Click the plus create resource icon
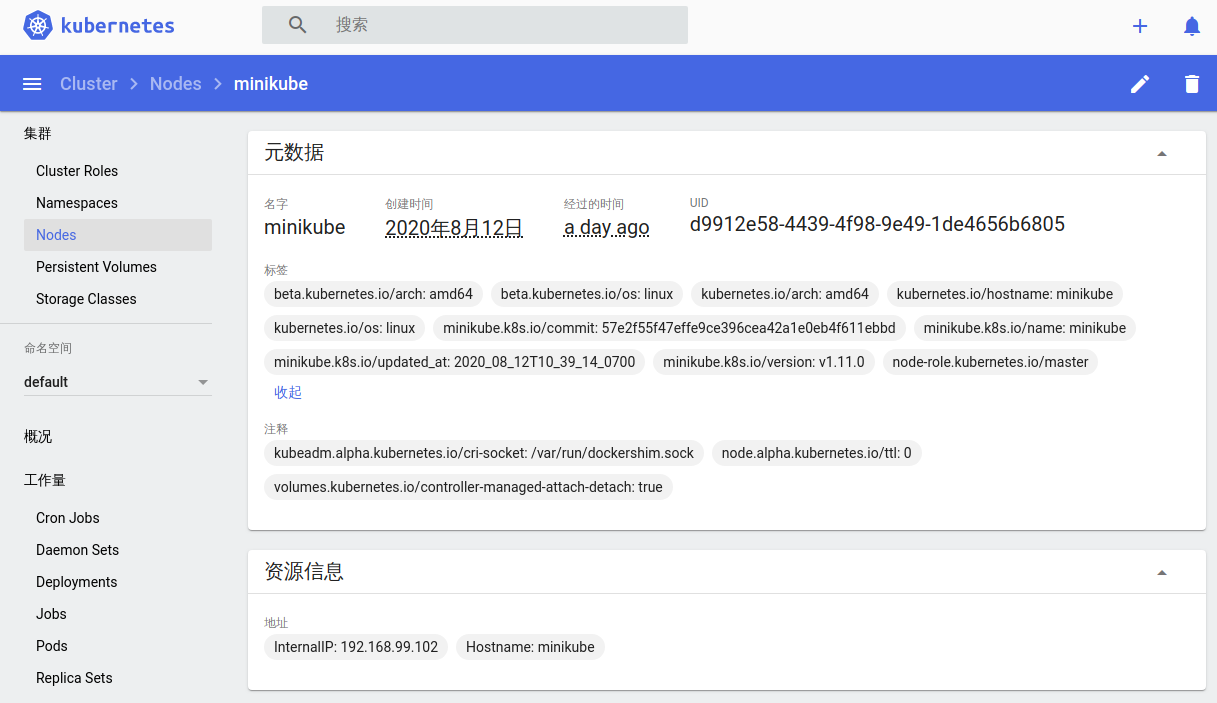Screen dimensions: 1217x703 (1140, 26)
